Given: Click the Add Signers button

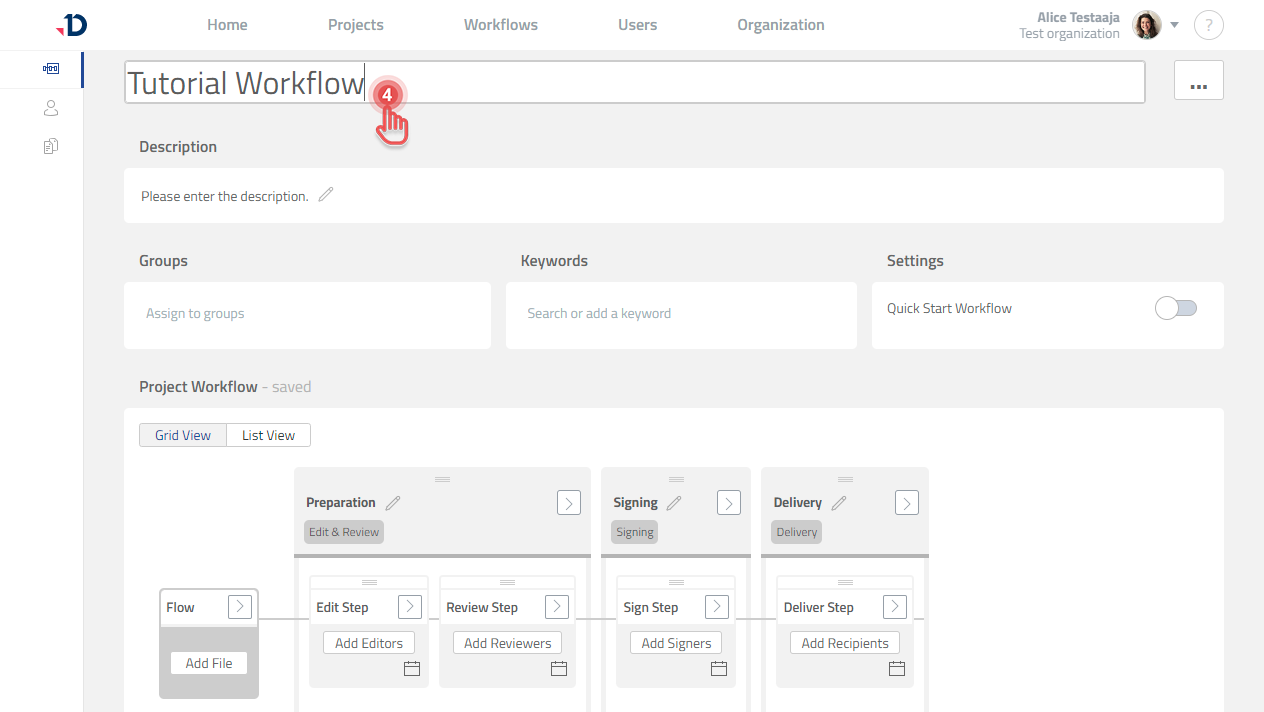Looking at the screenshot, I should pos(675,642).
